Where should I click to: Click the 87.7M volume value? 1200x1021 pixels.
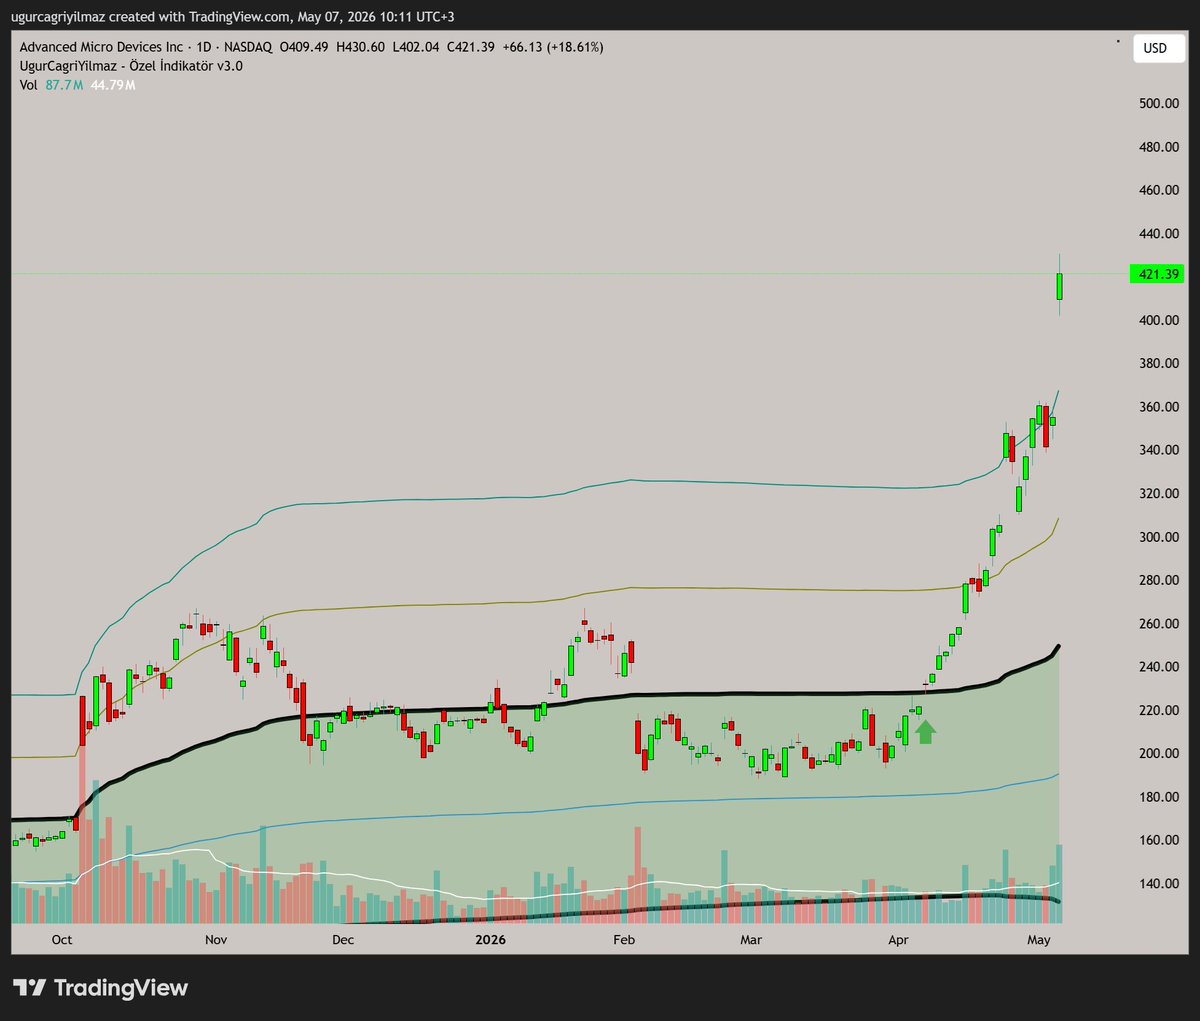[65, 85]
